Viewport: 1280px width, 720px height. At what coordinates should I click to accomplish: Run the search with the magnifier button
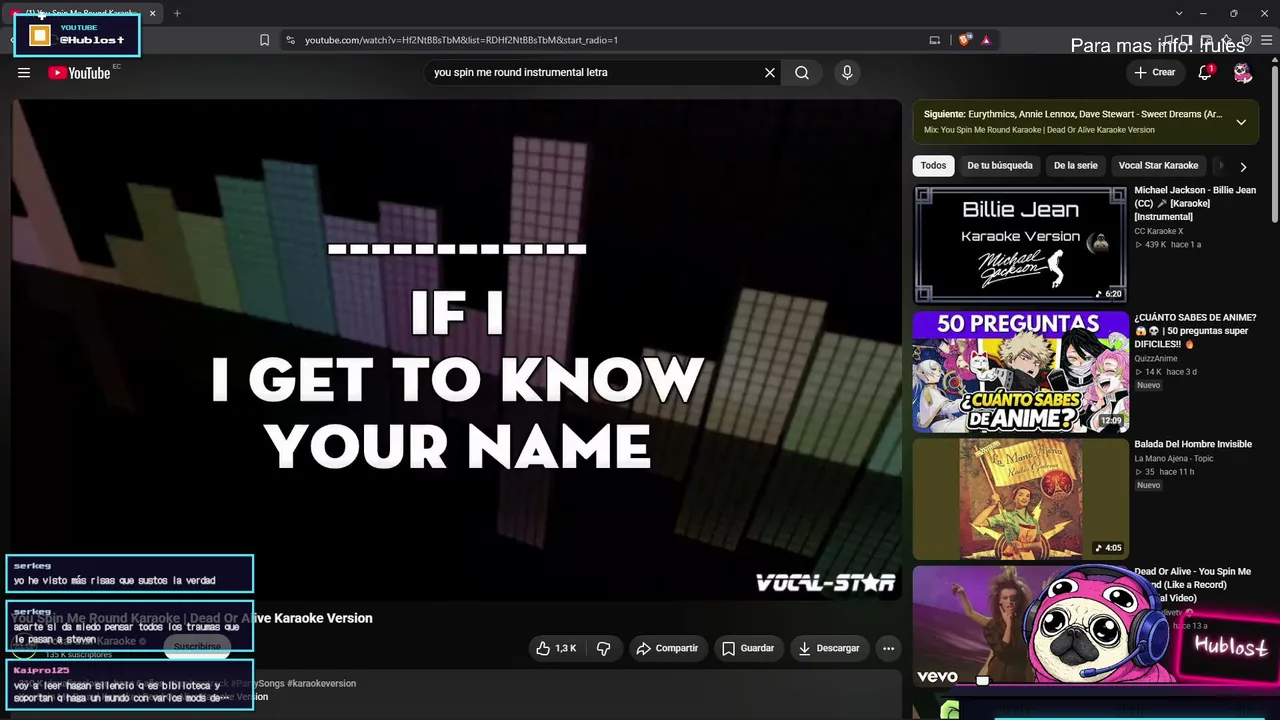point(802,72)
